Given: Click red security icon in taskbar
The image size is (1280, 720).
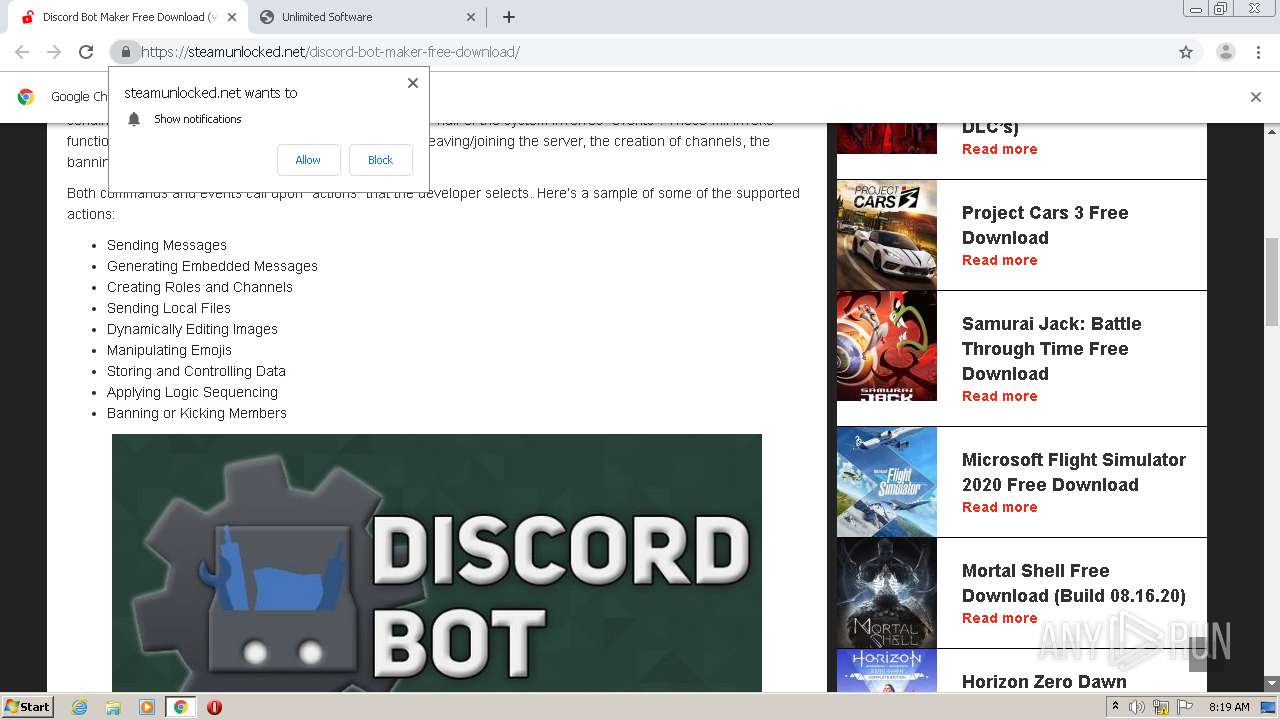Looking at the screenshot, I should (214, 707).
